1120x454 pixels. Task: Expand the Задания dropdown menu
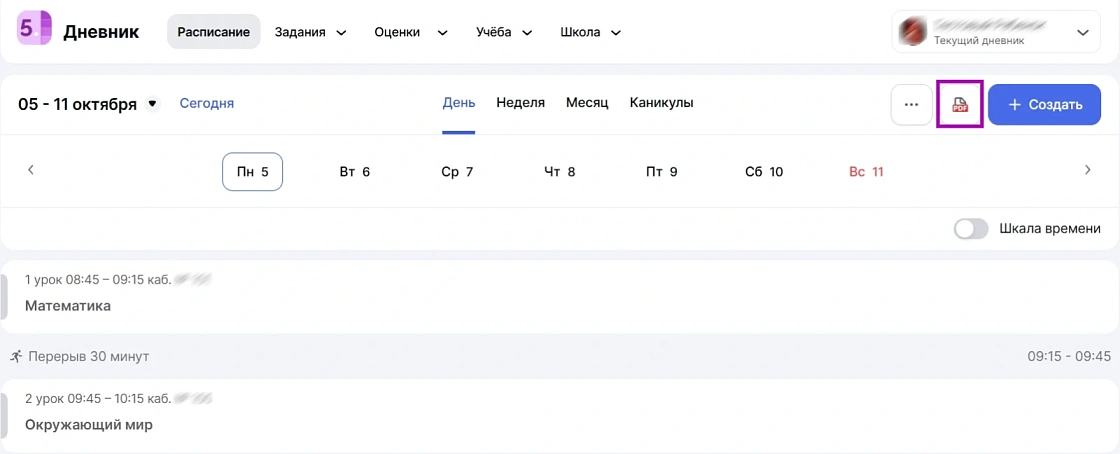pyautogui.click(x=310, y=32)
